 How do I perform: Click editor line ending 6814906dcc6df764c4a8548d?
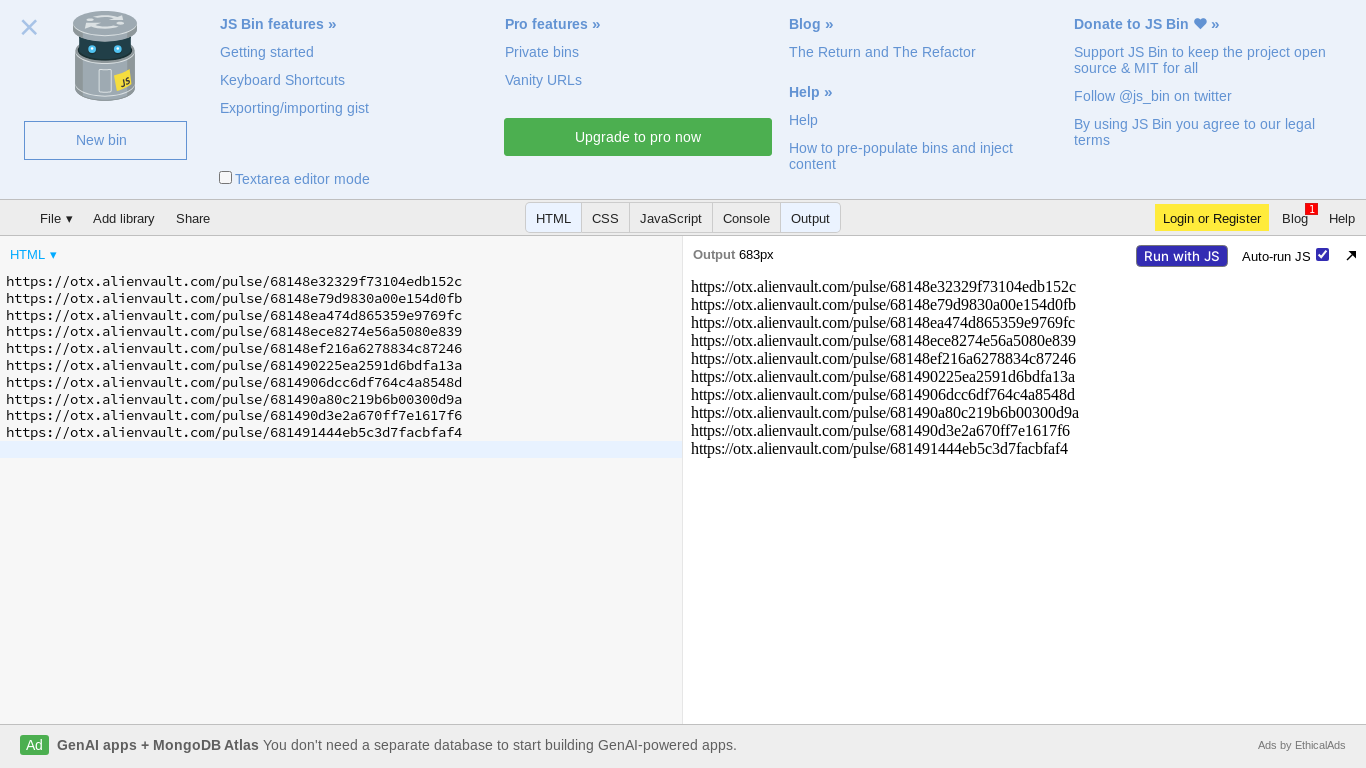click(x=234, y=382)
